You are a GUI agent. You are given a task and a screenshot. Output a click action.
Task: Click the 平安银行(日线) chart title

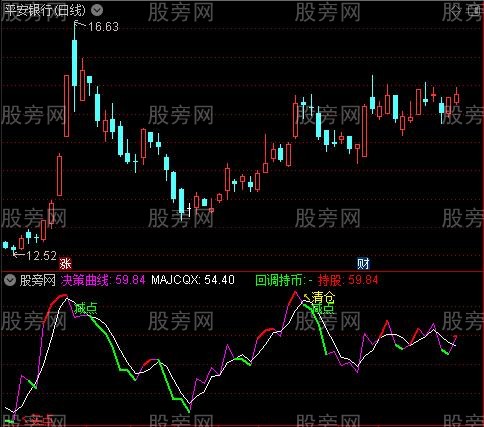click(46, 11)
